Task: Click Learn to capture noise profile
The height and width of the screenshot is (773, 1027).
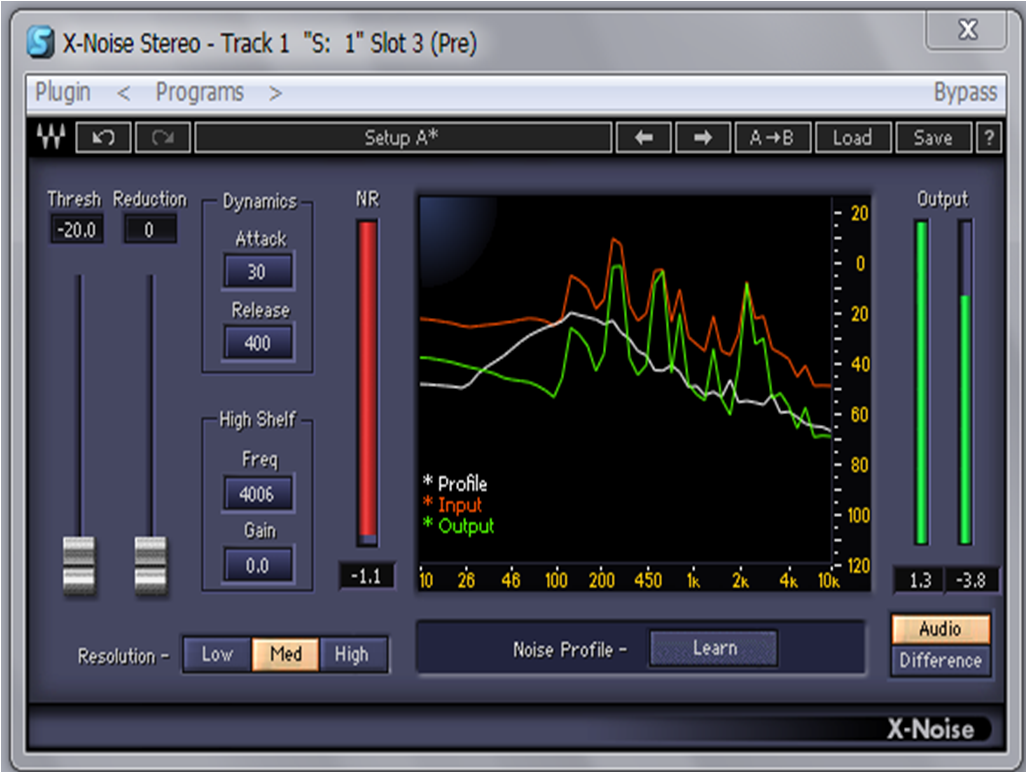Action: (x=714, y=649)
